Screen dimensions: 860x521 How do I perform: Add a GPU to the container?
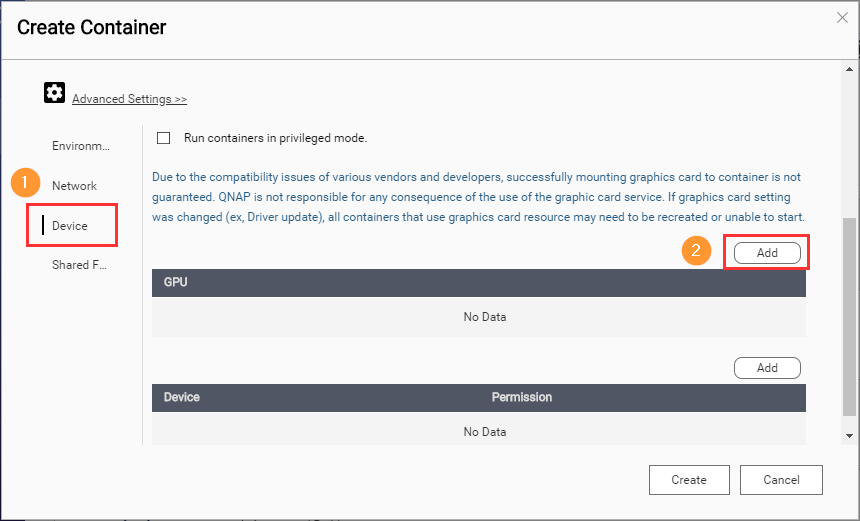pyautogui.click(x=767, y=253)
